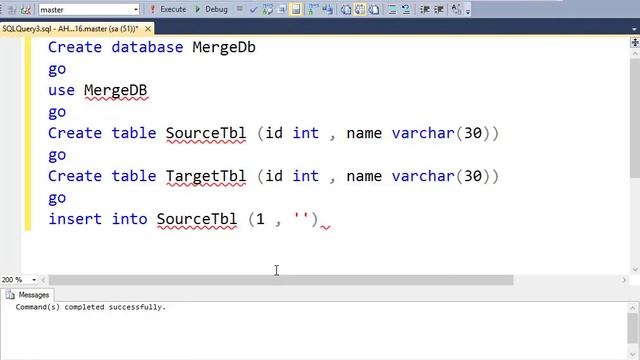Click the Messages pane scroll up arrow
Screen dimensions: 640x360
tap(632, 308)
